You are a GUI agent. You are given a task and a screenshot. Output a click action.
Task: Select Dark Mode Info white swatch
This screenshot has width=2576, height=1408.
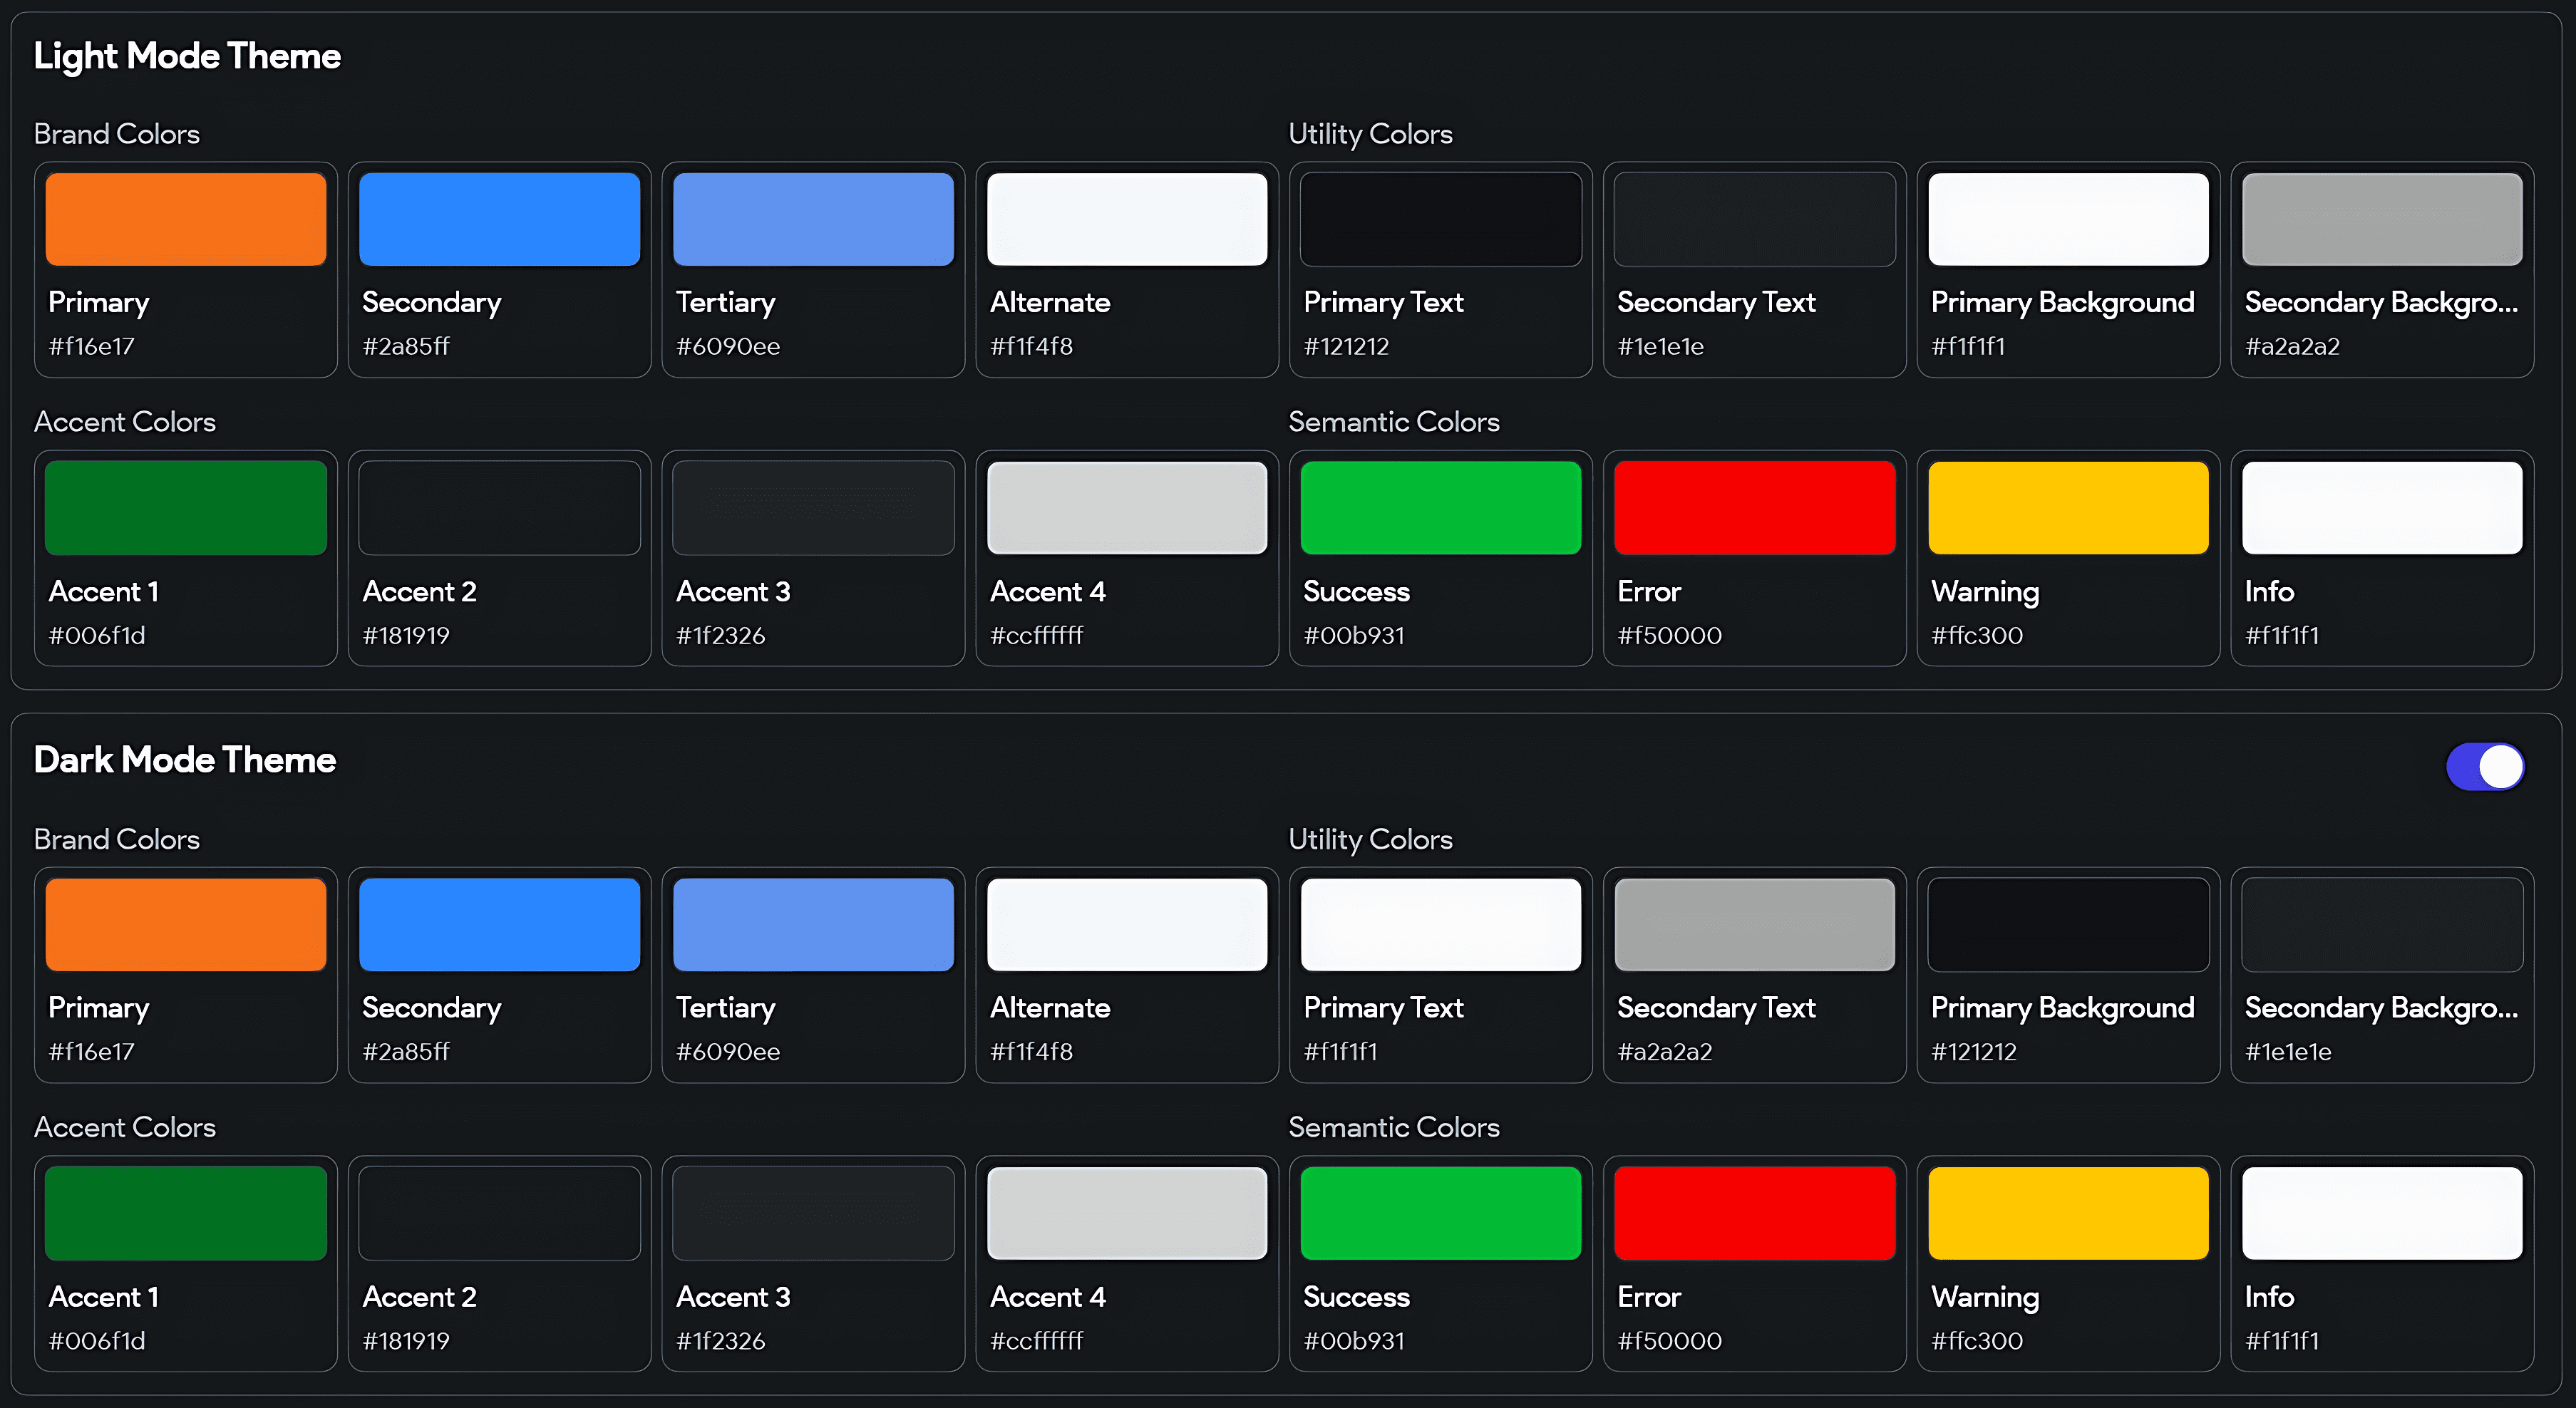click(2381, 1213)
